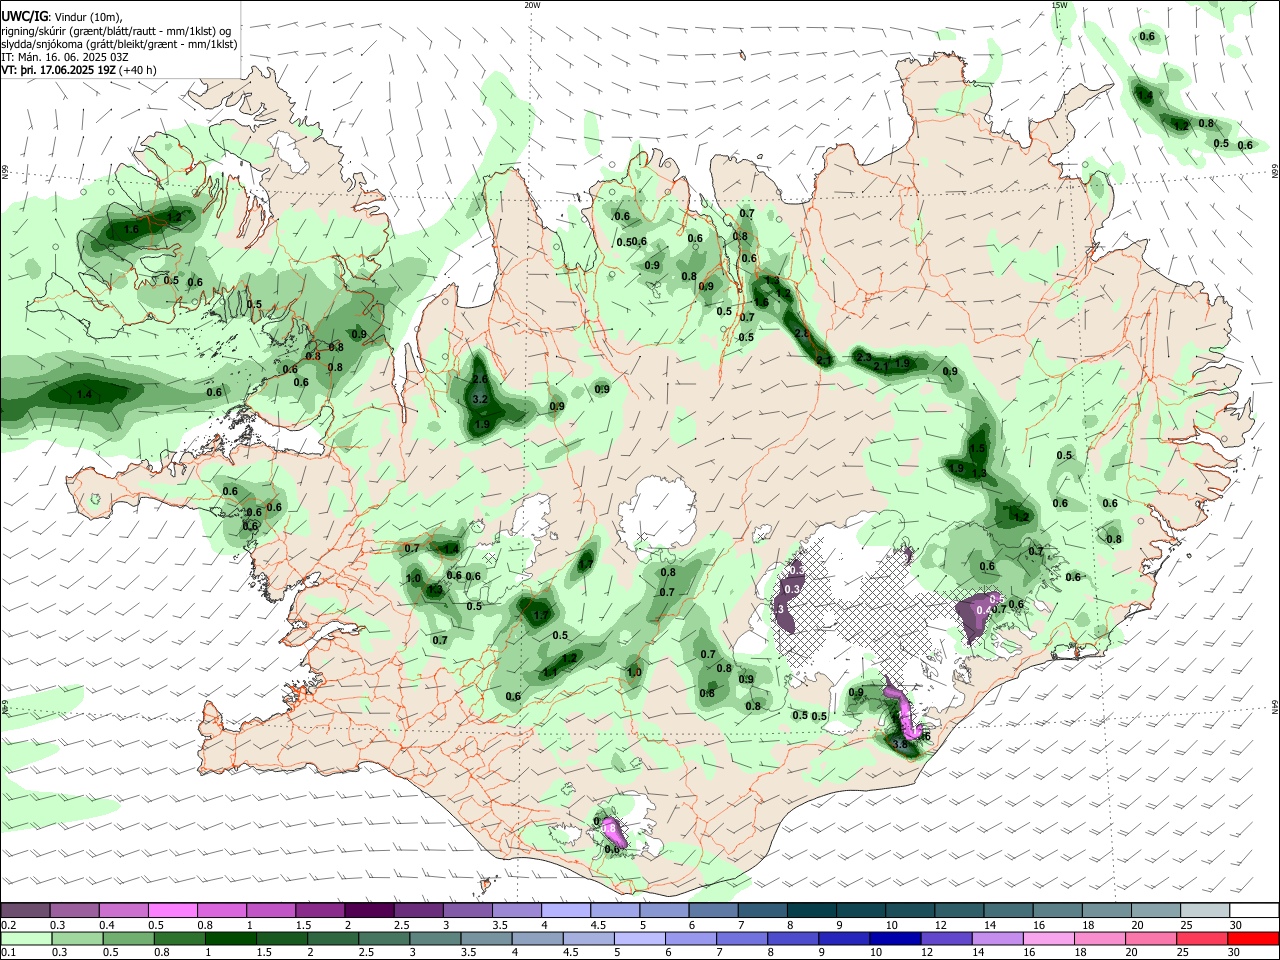
Task: Click the '2.8' precipitation value on the map
Action: [x=801, y=333]
